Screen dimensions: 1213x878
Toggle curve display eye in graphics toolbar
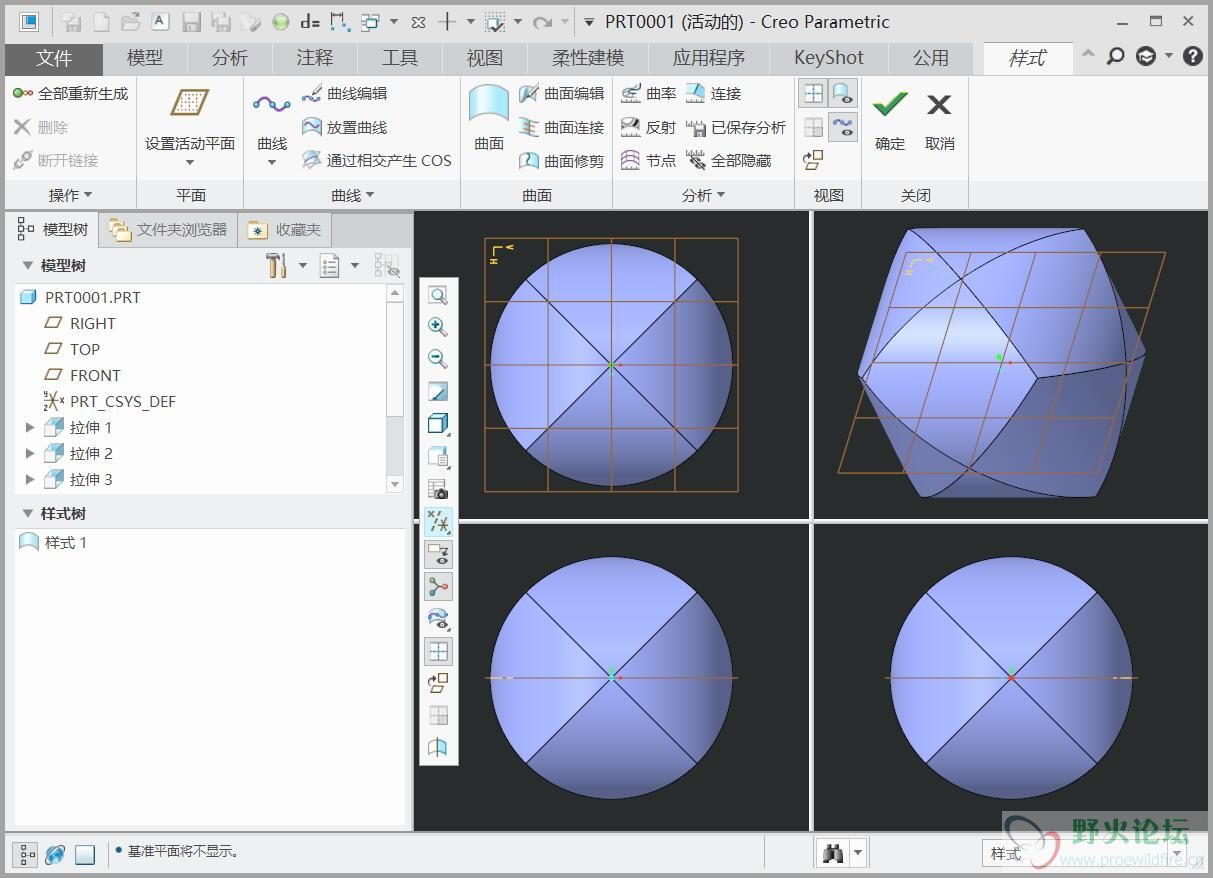(x=438, y=619)
